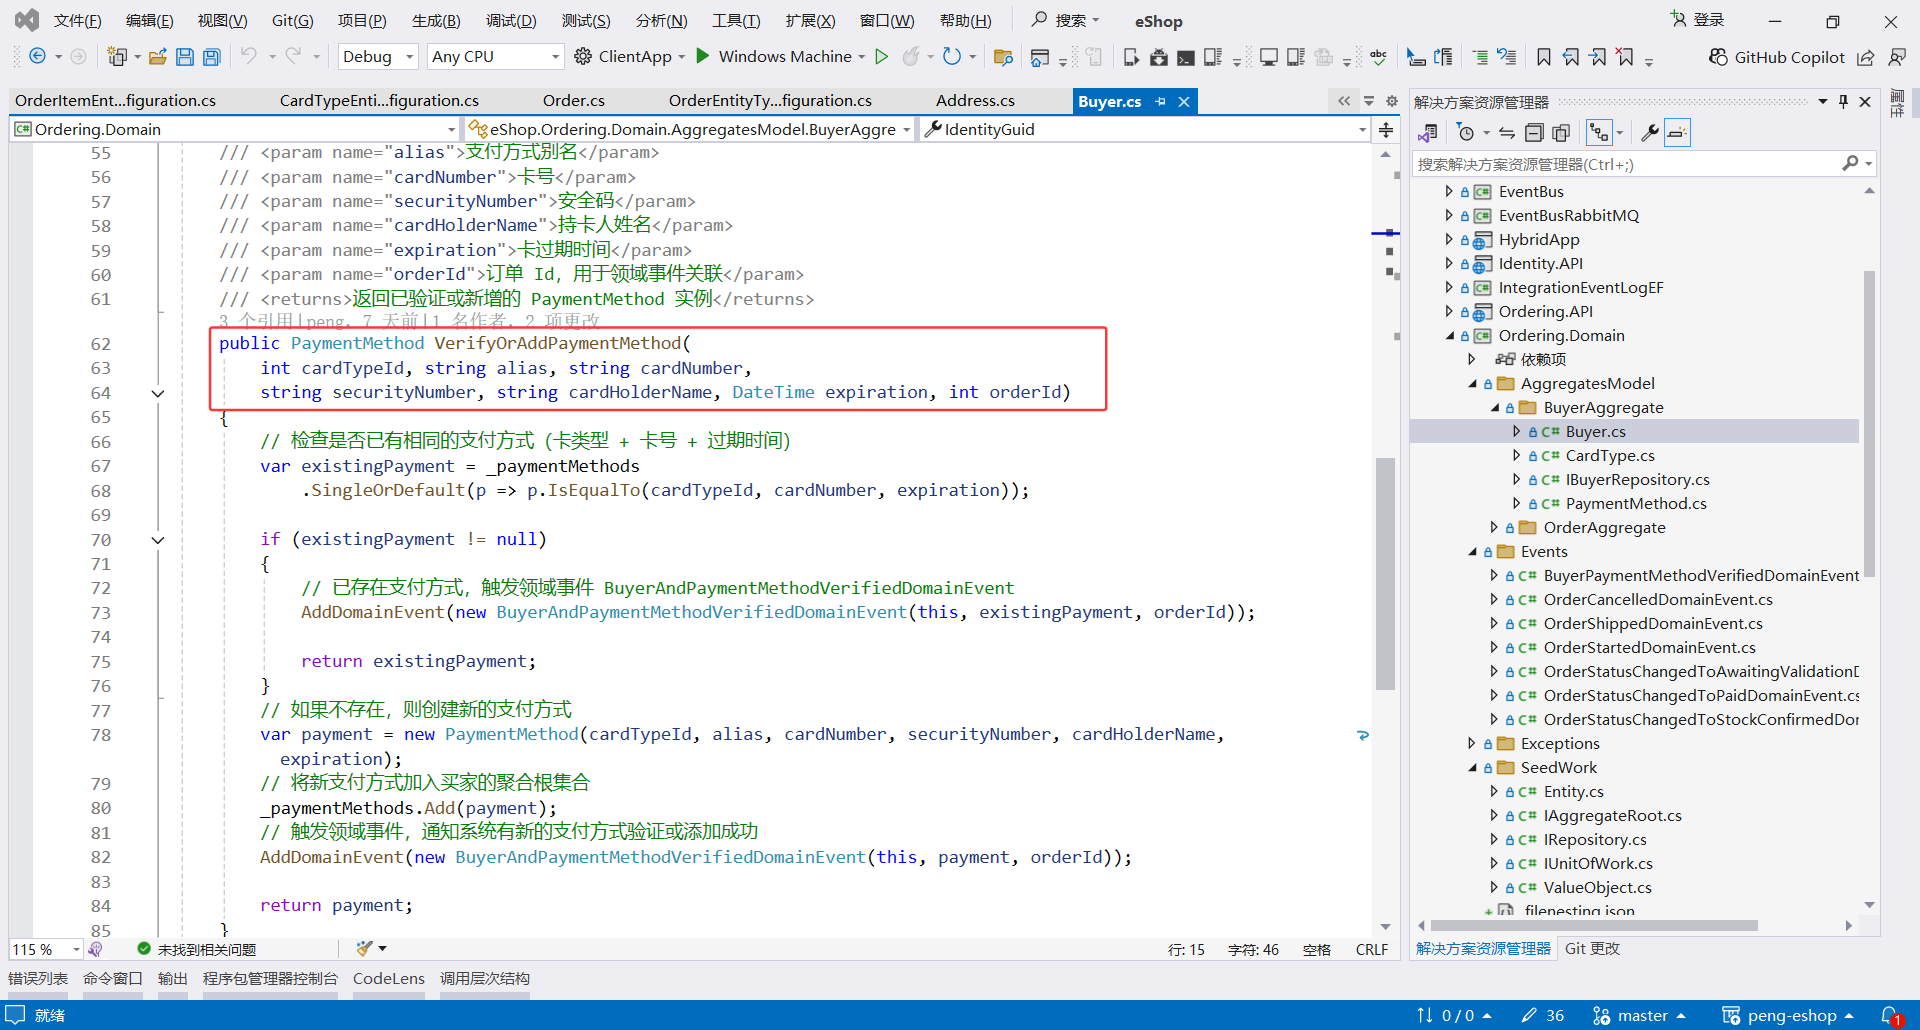Click the save all files icon
This screenshot has height=1030, width=1920.
click(212, 57)
